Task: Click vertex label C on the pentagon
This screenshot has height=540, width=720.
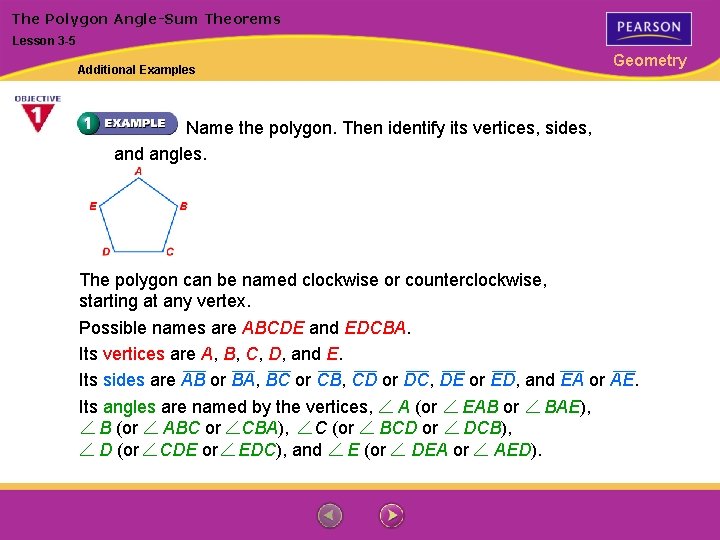Action: 170,252
